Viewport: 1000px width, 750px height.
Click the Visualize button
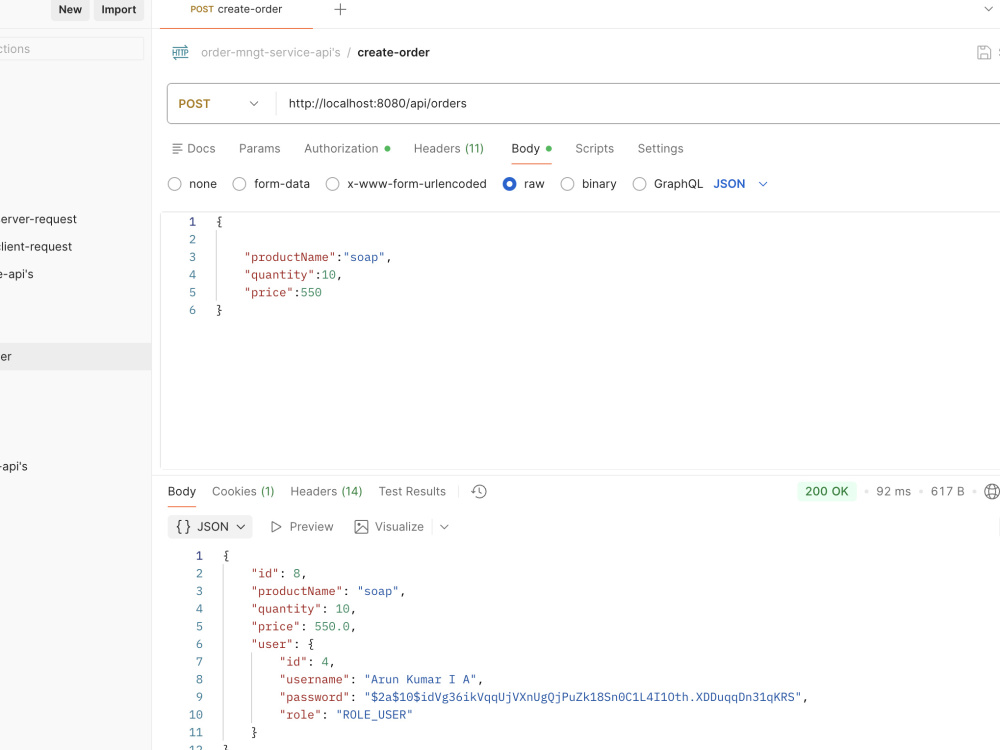(x=389, y=527)
